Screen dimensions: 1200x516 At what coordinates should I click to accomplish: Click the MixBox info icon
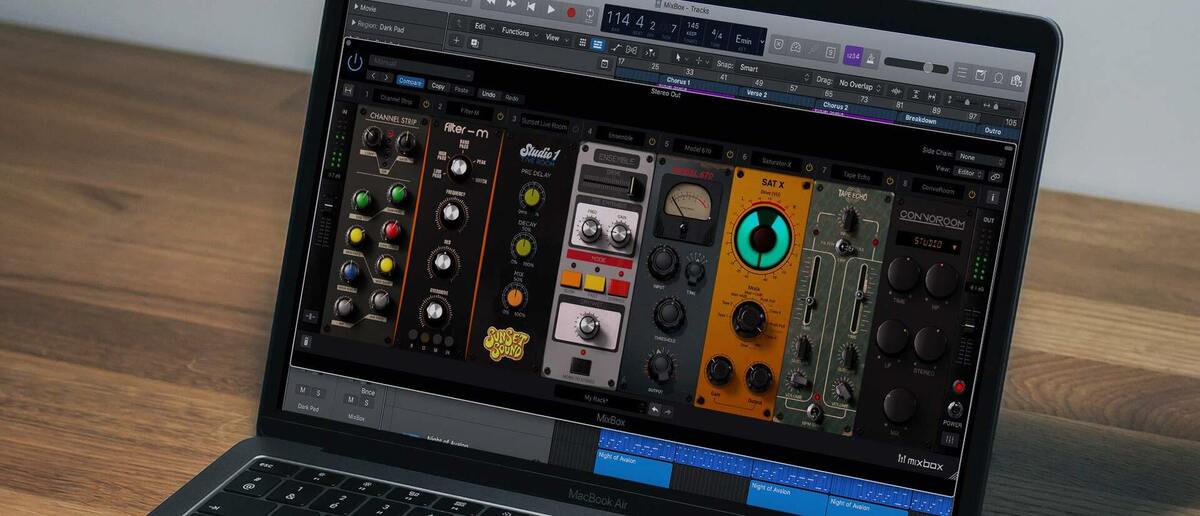pyautogui.click(x=992, y=197)
